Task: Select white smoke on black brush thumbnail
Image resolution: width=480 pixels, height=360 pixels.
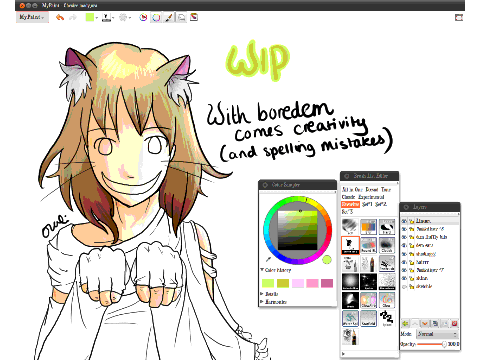Action: point(350,300)
